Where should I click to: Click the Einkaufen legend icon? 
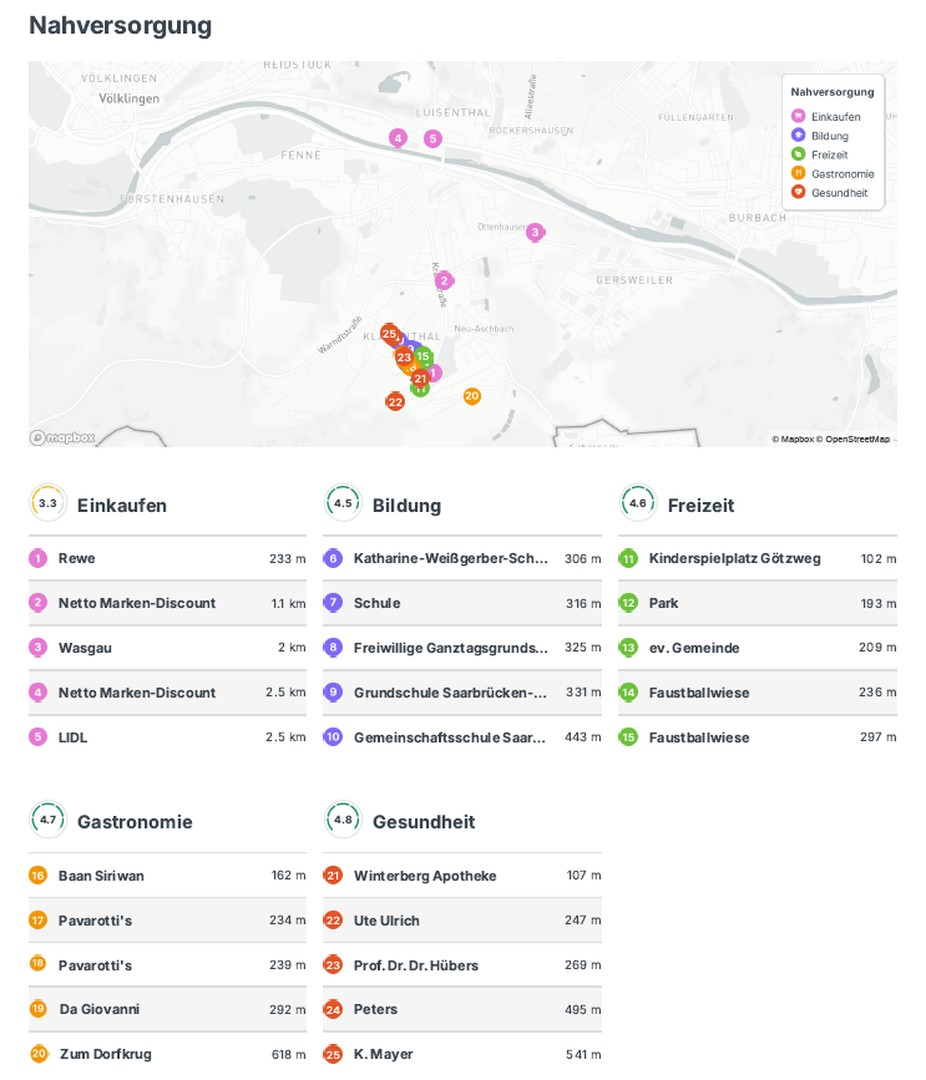tap(798, 116)
